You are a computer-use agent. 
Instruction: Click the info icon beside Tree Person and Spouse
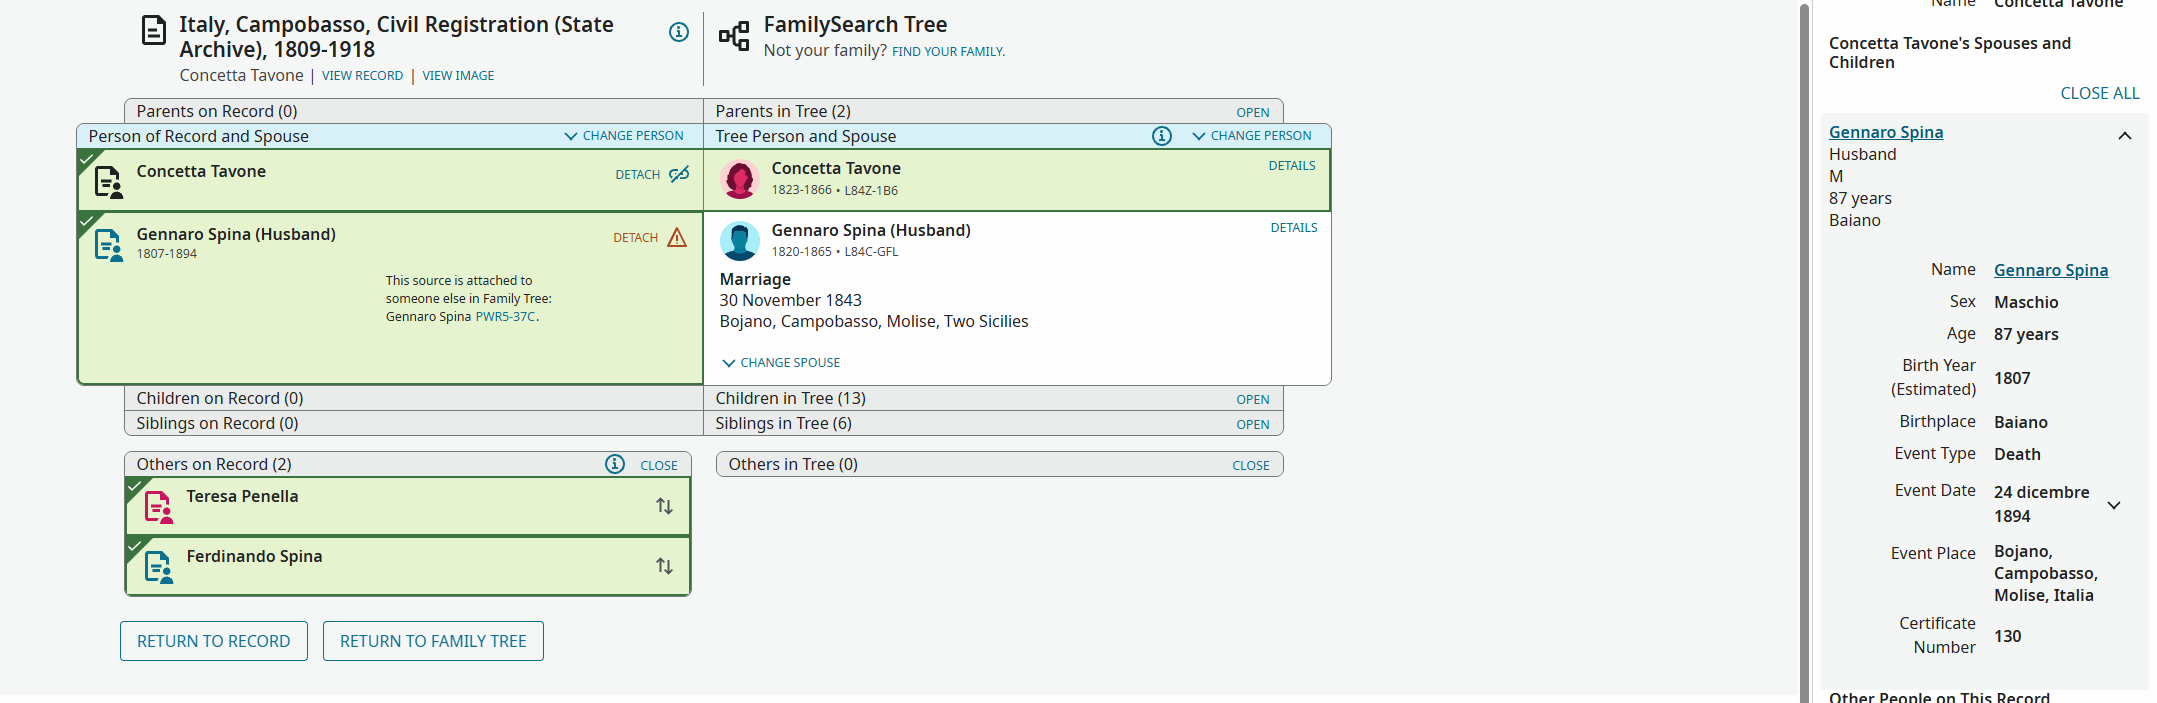(1161, 136)
